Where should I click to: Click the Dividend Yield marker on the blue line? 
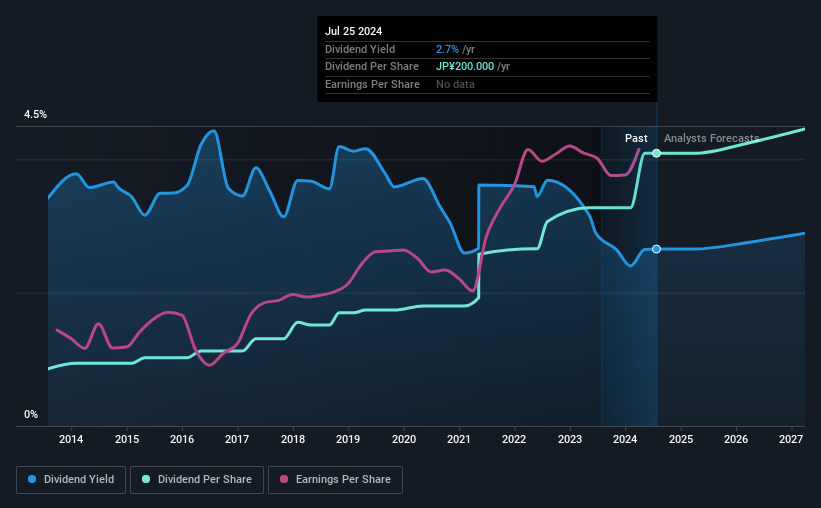[656, 249]
